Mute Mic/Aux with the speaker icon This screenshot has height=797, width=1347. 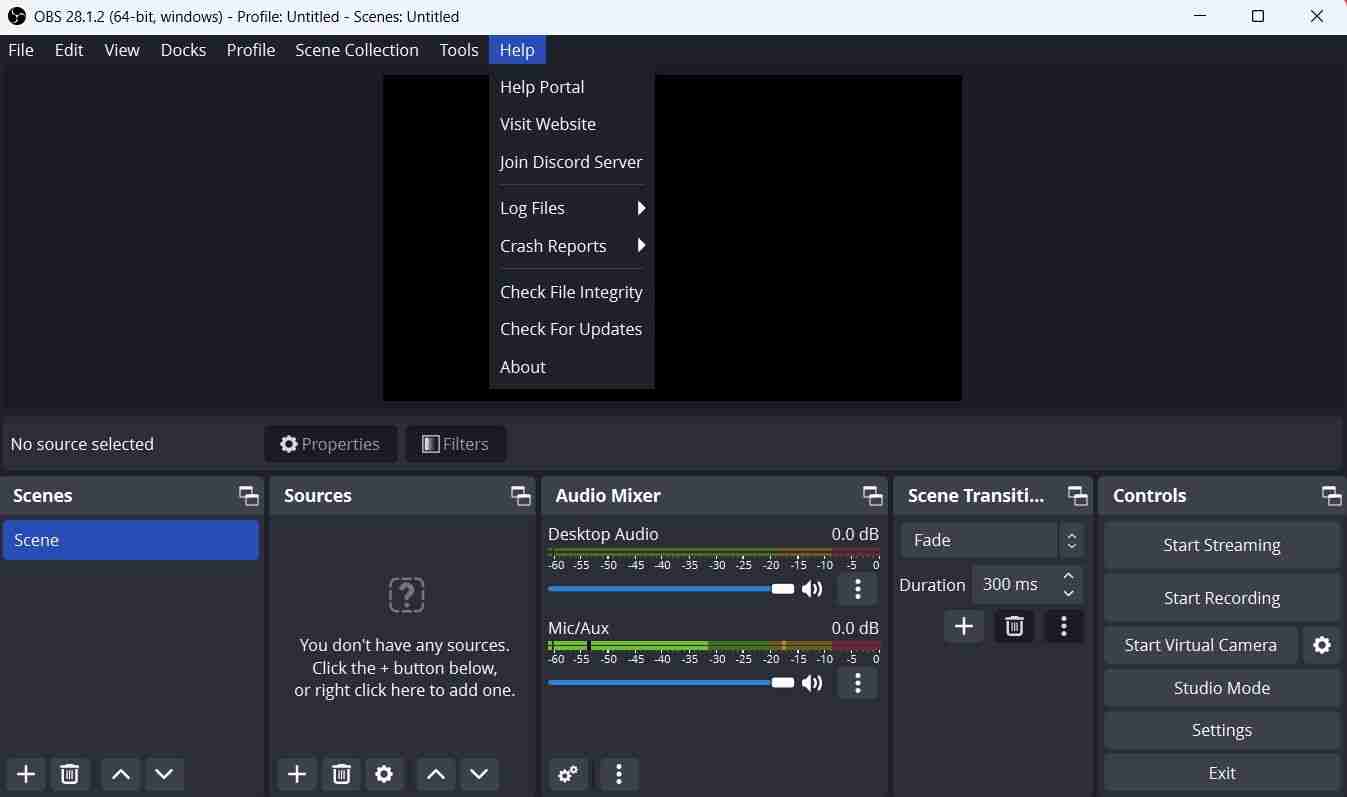point(812,683)
